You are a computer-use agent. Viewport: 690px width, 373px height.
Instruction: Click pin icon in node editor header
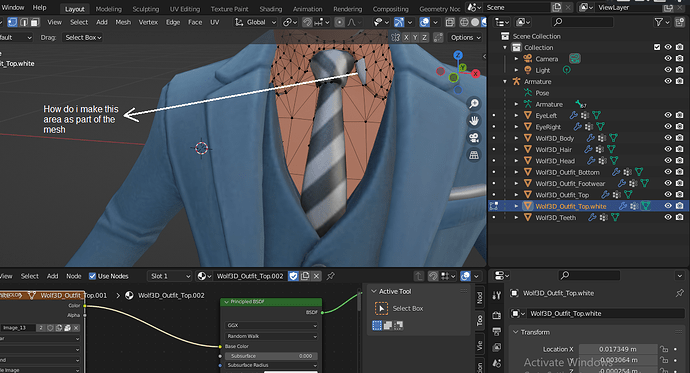pyautogui.click(x=330, y=276)
